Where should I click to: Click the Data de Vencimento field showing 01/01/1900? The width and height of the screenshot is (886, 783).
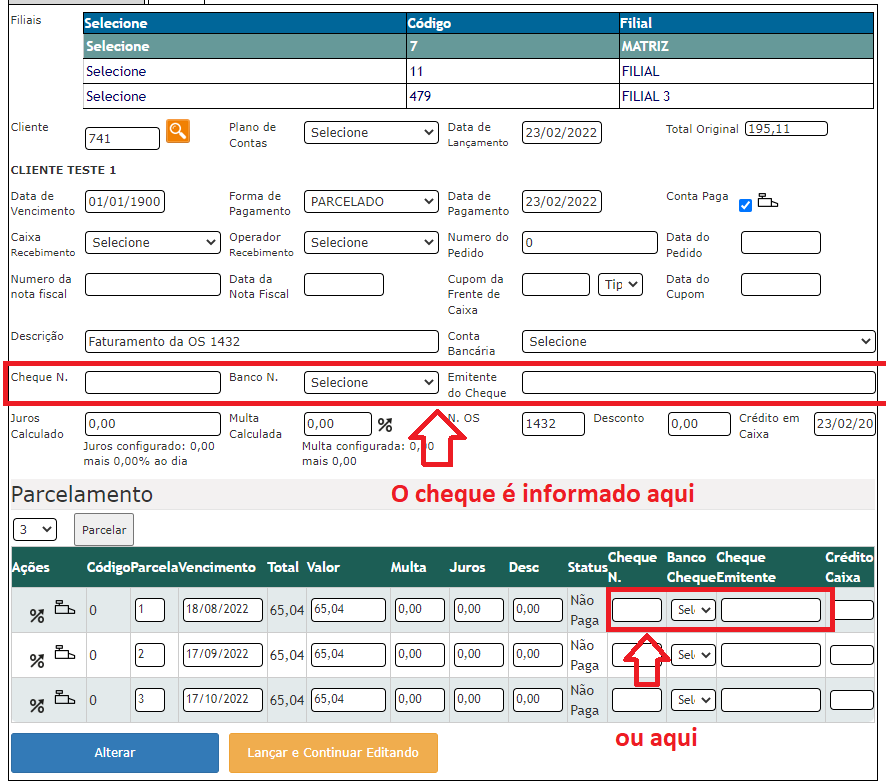[125, 202]
